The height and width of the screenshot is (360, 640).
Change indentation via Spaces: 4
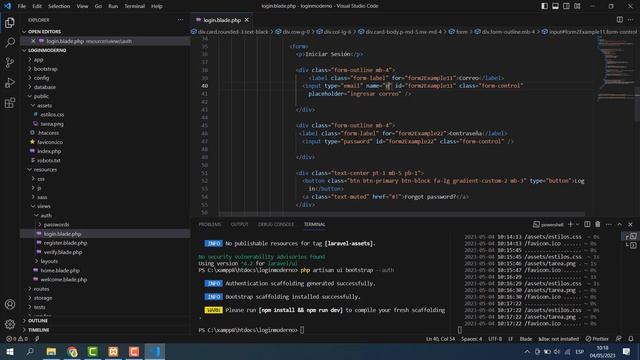(x=471, y=339)
